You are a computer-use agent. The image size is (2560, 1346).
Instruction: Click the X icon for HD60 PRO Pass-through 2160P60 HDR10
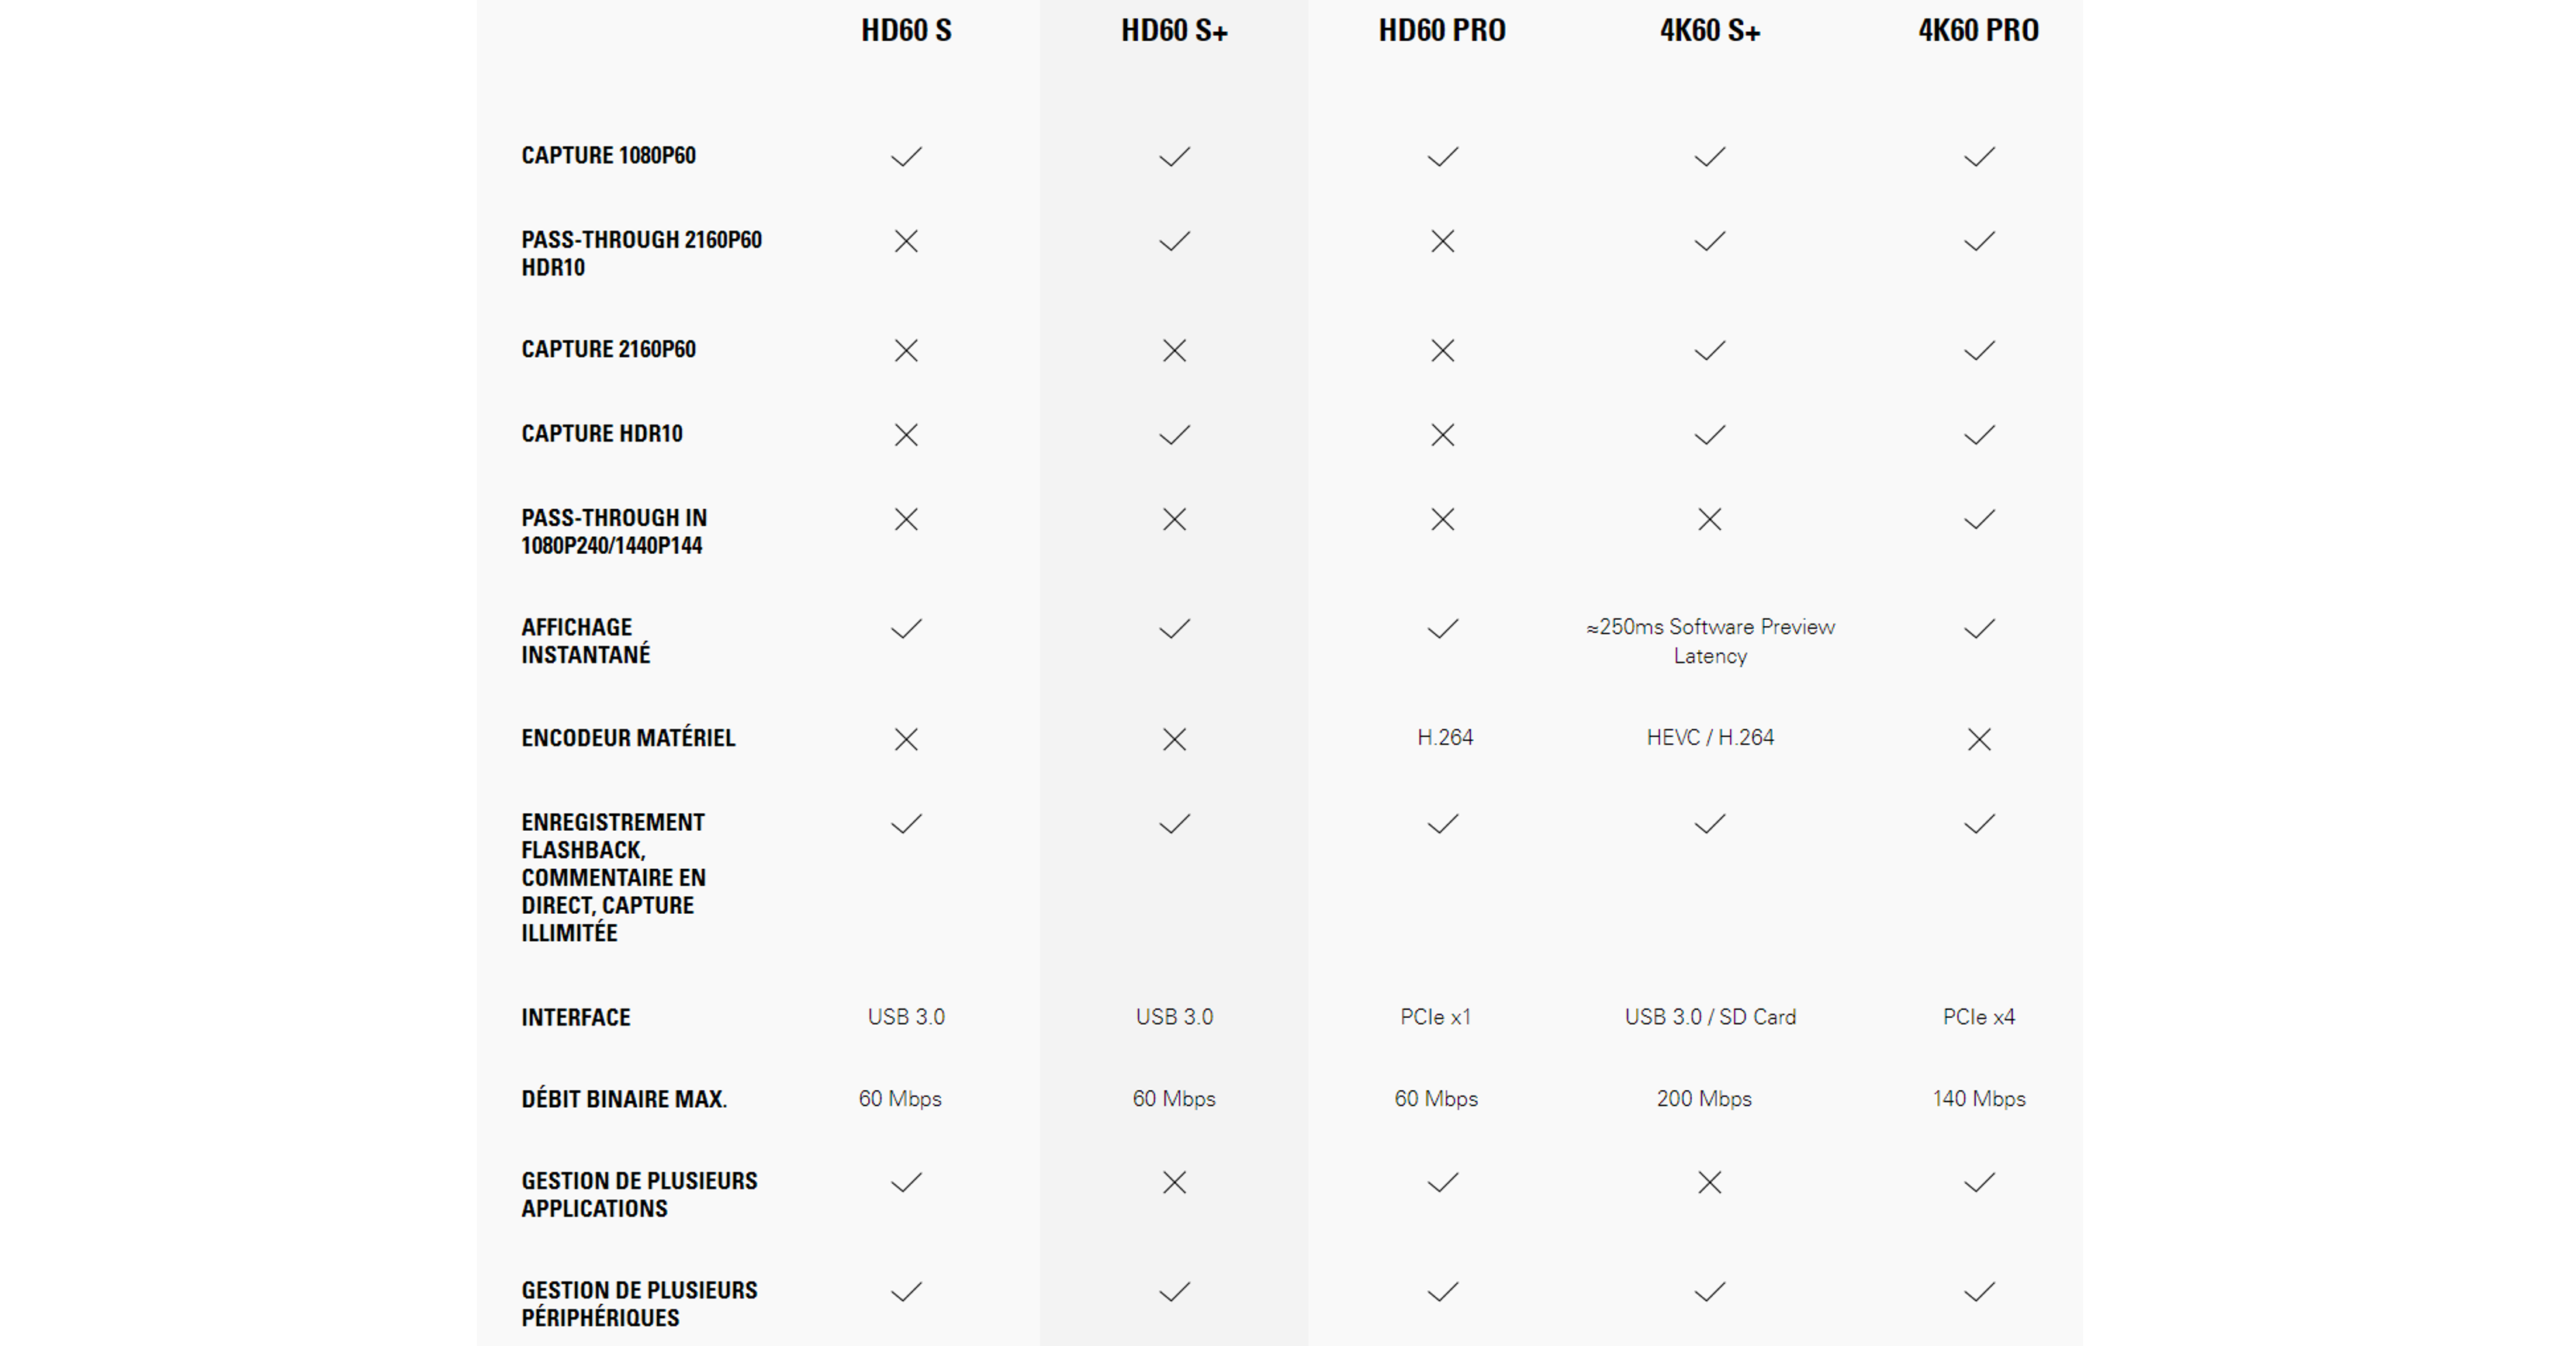coord(1442,241)
